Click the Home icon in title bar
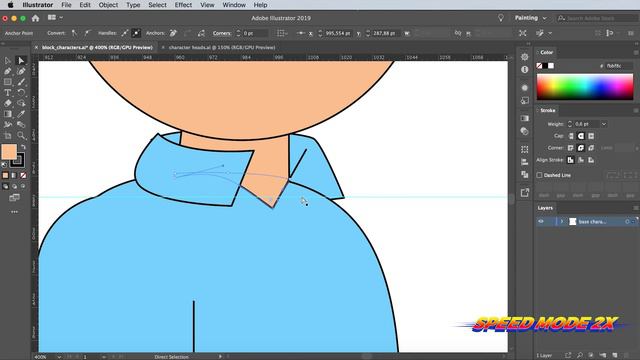Image resolution: width=640 pixels, height=360 pixels. [x=36, y=18]
